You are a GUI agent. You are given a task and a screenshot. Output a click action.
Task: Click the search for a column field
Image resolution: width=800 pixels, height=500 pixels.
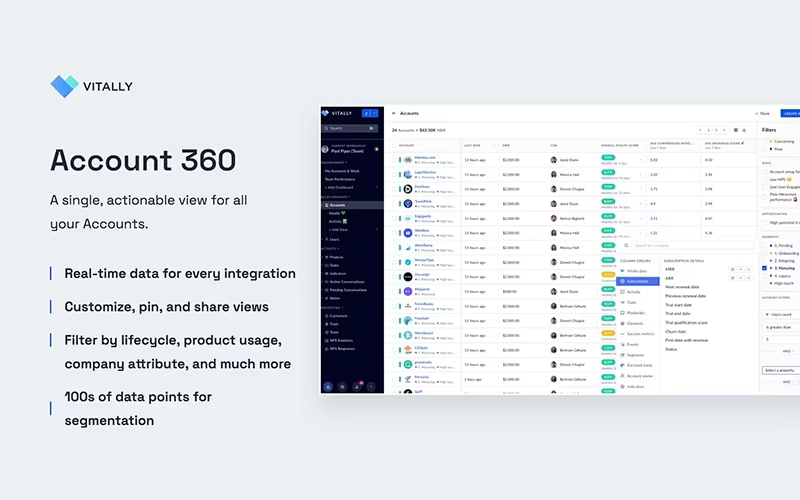[692, 245]
